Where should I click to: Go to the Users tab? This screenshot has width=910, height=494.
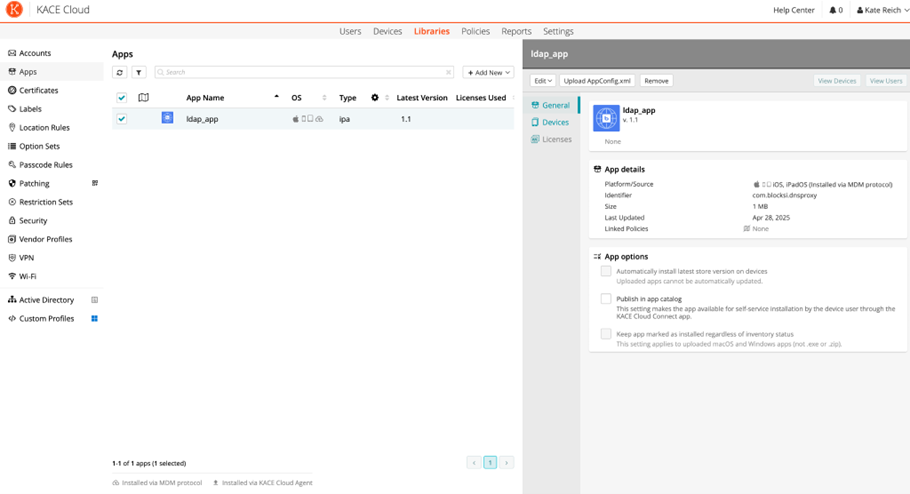pos(350,31)
